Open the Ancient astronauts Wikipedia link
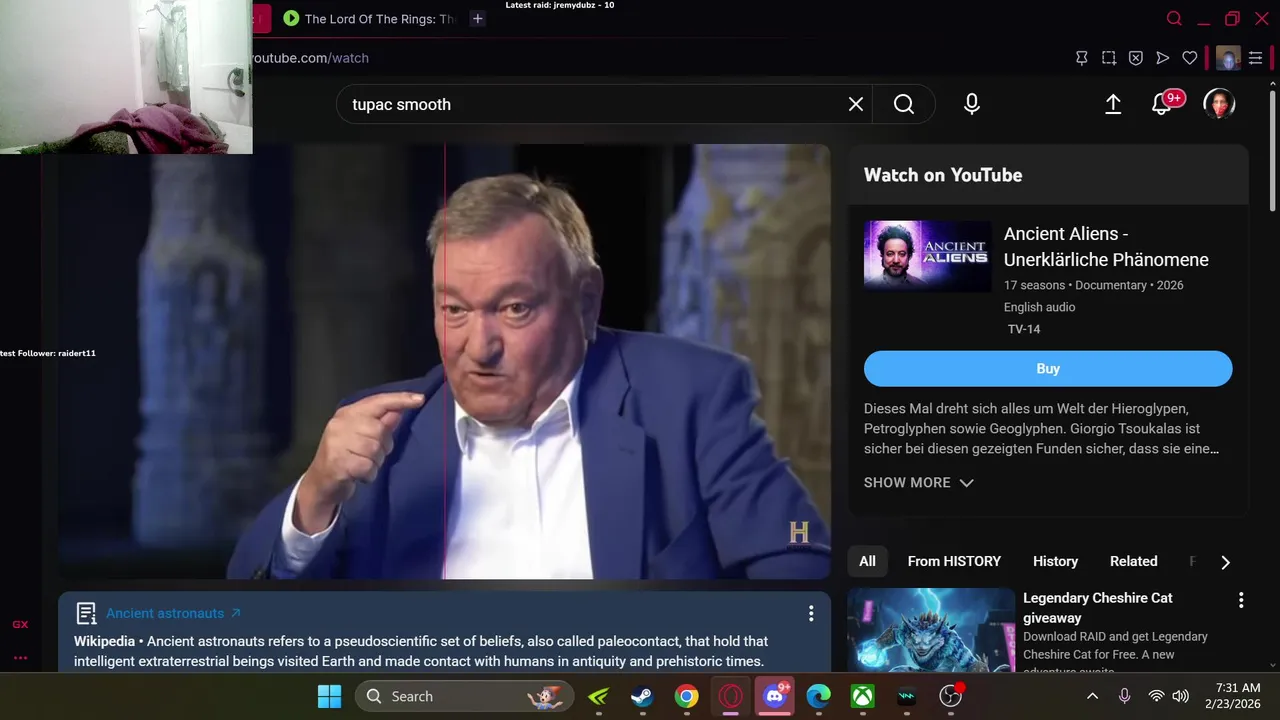This screenshot has height=720, width=1280. [173, 613]
